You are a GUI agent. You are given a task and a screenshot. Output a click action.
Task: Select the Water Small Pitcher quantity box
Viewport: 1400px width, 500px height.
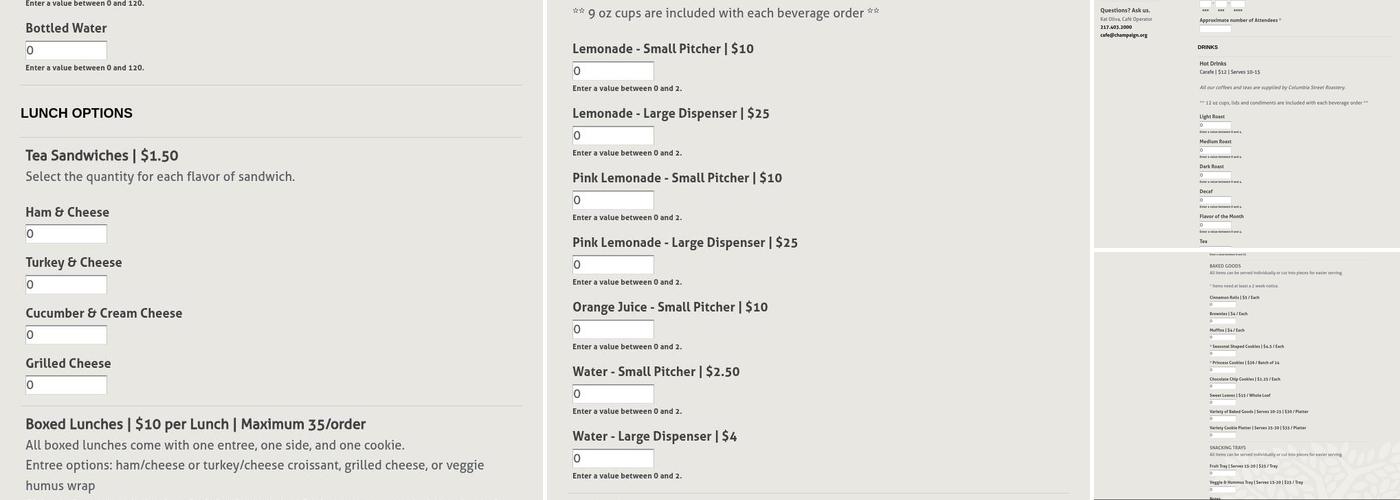613,394
